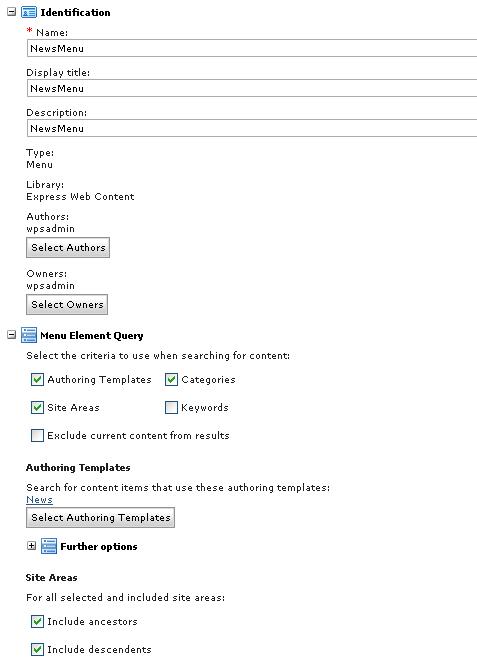Toggle the Include descendents checkbox

point(37,649)
